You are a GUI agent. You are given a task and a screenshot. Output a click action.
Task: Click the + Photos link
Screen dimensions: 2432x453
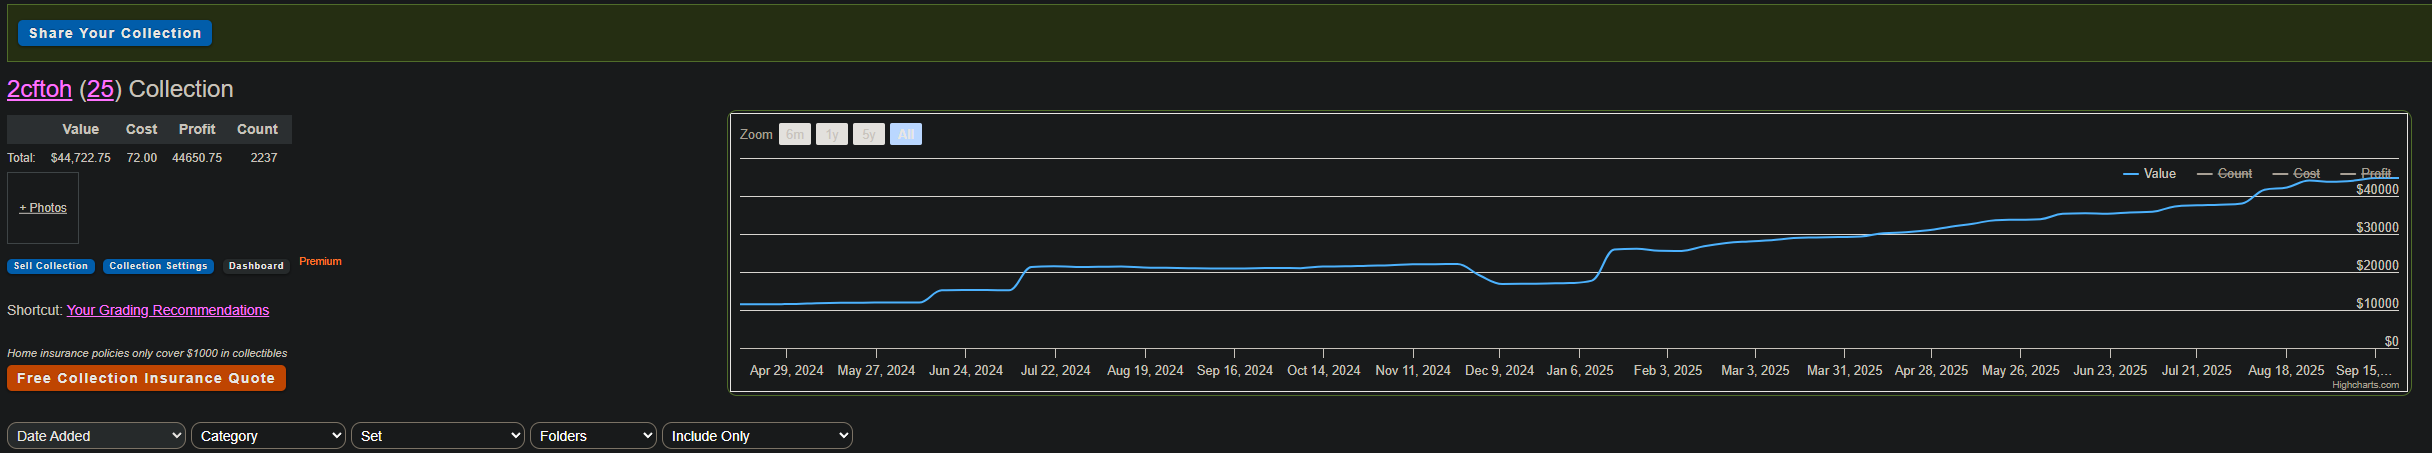[43, 208]
